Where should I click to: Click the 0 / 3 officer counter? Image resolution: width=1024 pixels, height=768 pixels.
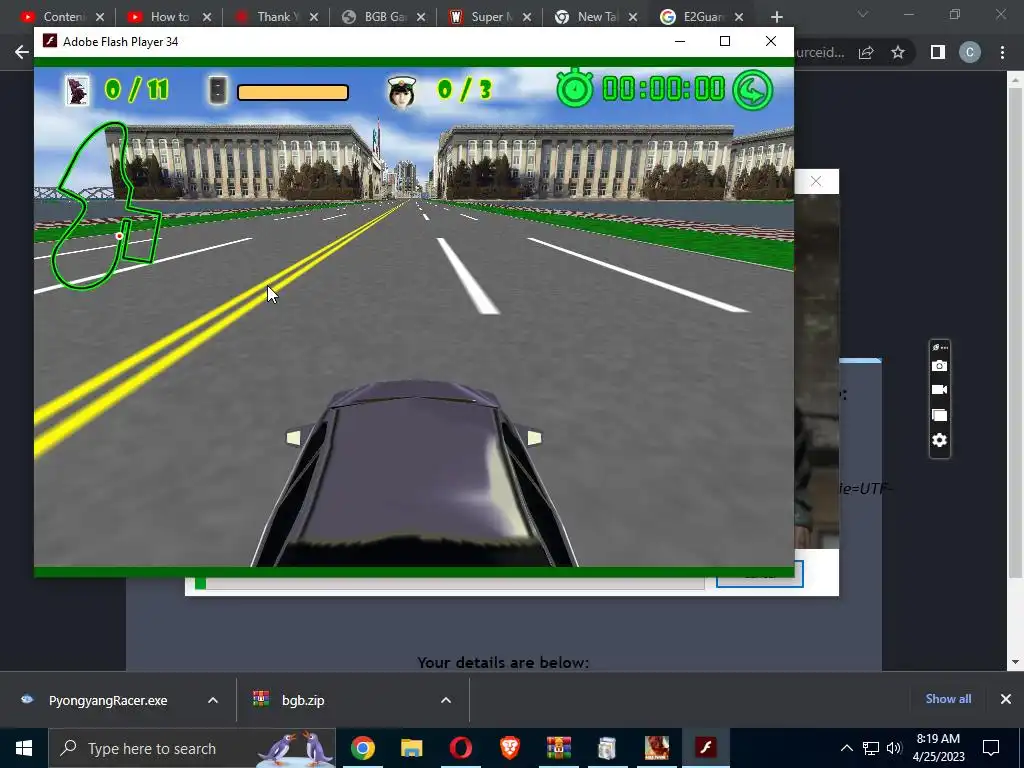[x=464, y=89]
